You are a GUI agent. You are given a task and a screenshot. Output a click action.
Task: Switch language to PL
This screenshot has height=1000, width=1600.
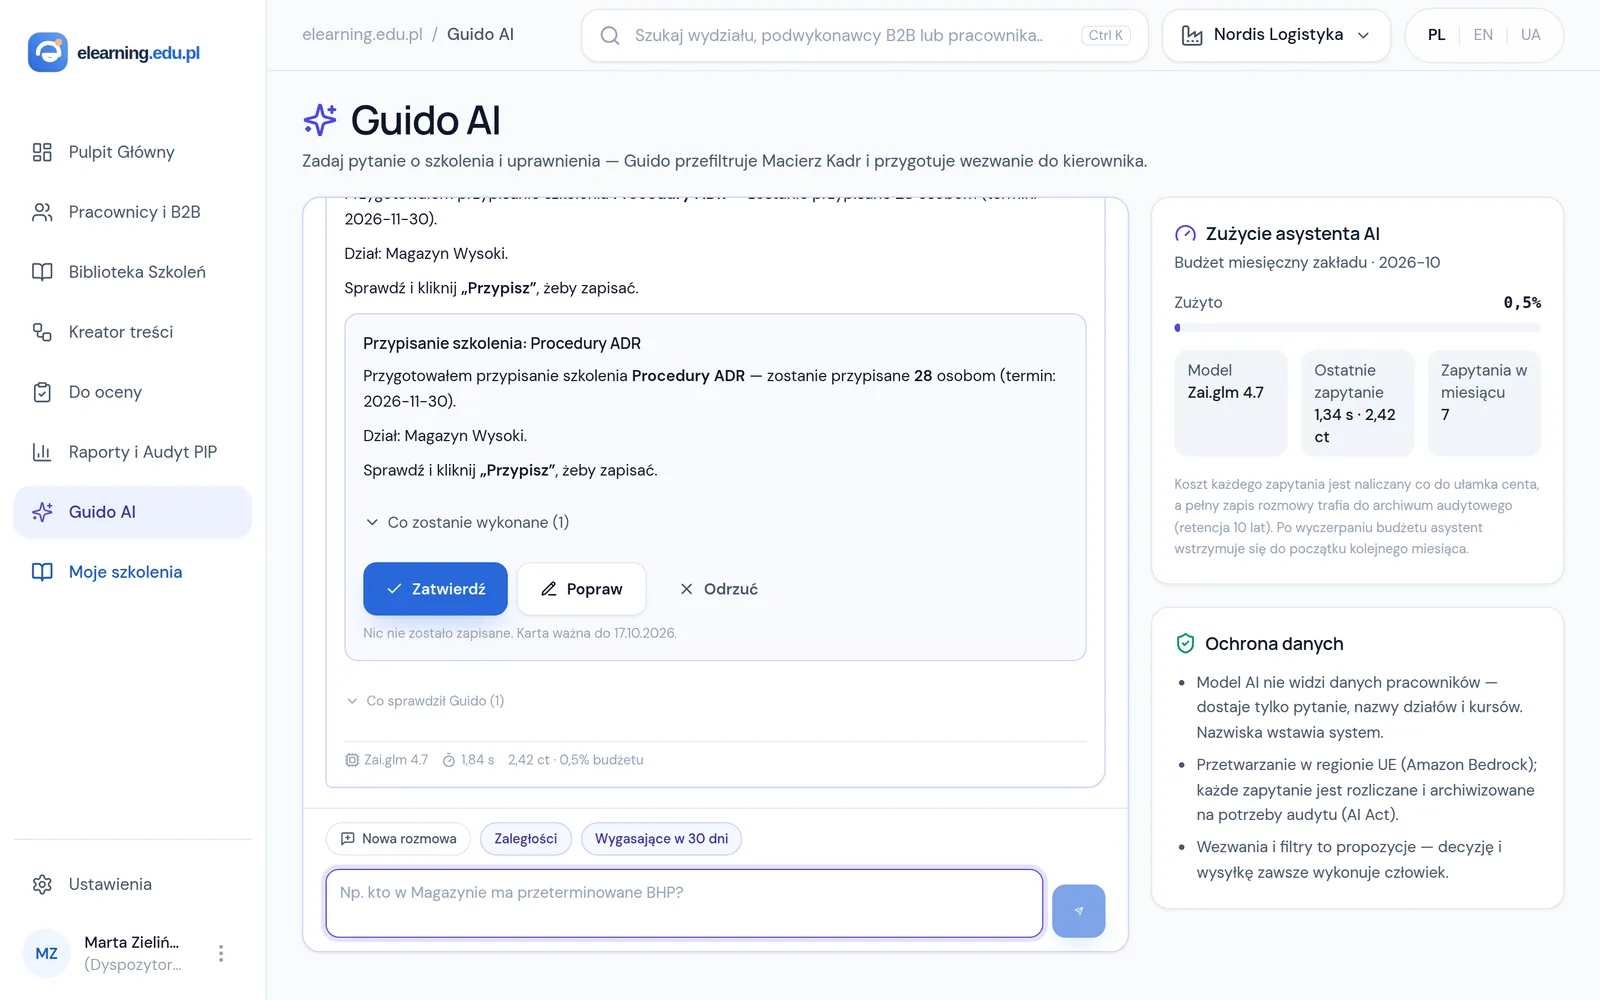1436,35
